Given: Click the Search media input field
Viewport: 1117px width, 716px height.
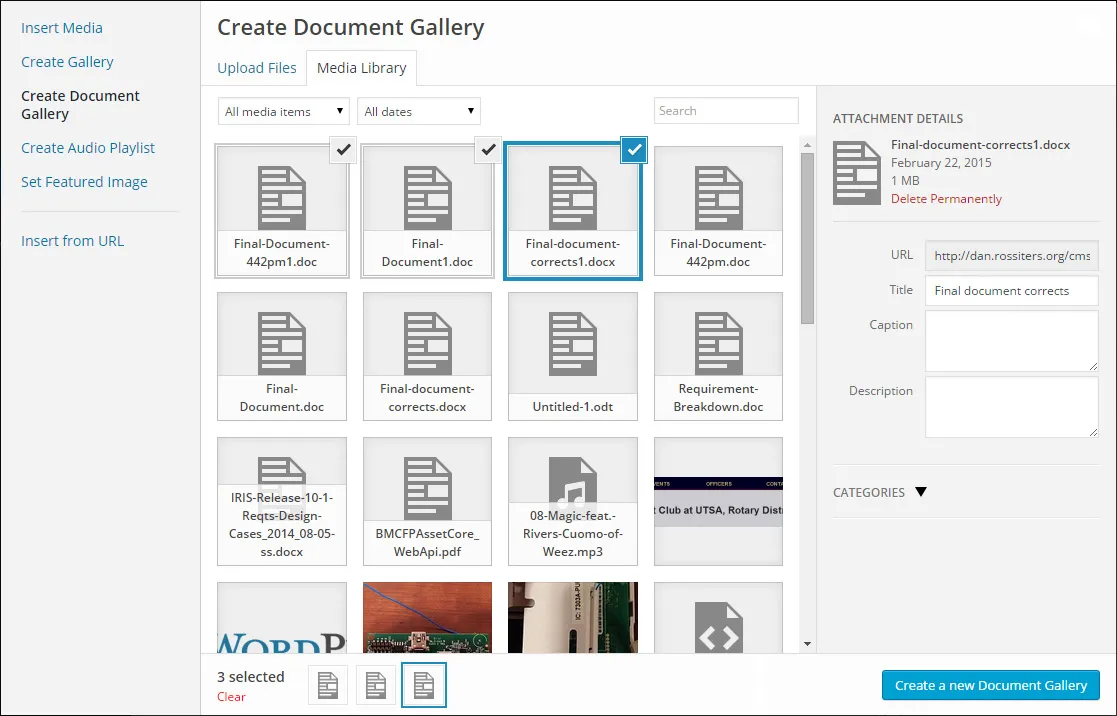Looking at the screenshot, I should pos(726,111).
